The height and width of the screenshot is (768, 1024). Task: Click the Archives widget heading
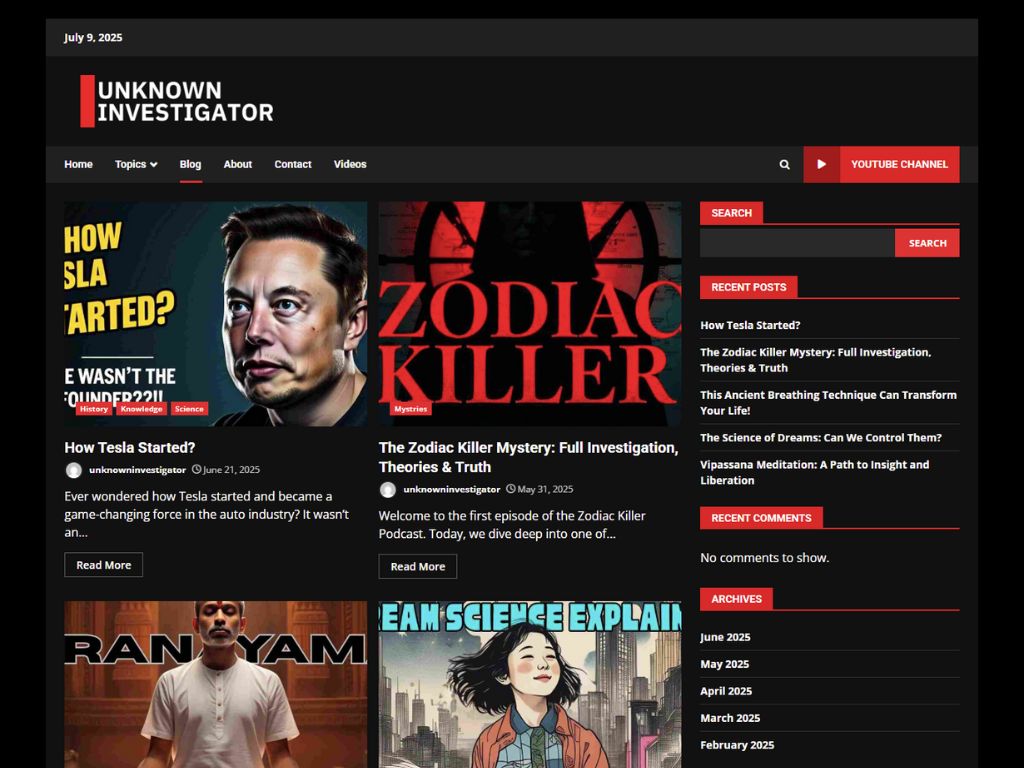tap(736, 599)
